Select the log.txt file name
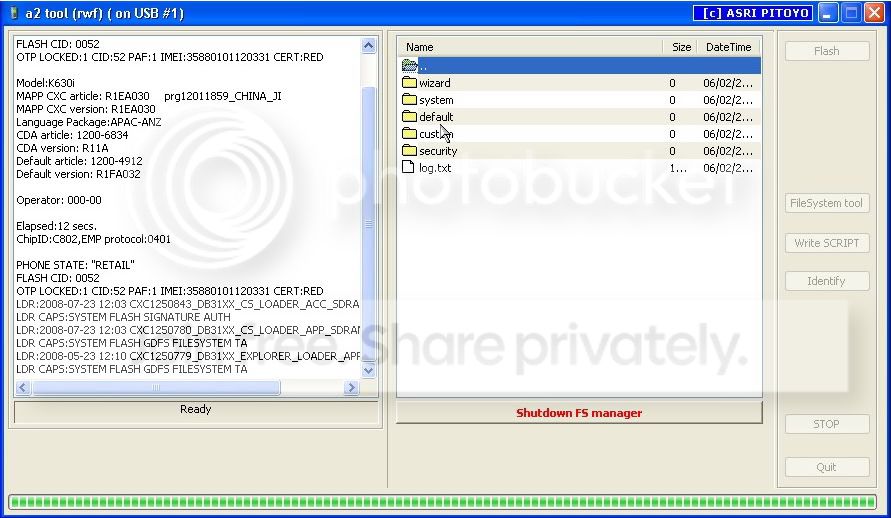Viewport: 891px width, 518px height. [x=435, y=168]
